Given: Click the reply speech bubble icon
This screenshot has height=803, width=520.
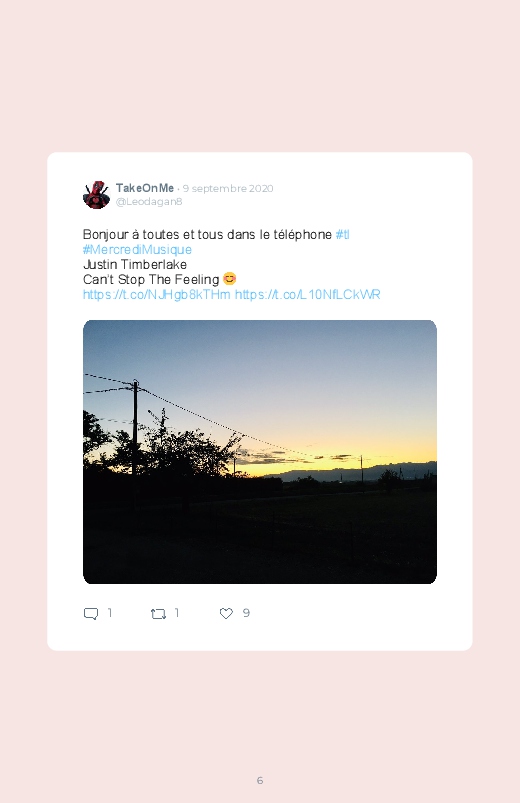Looking at the screenshot, I should click(91, 614).
